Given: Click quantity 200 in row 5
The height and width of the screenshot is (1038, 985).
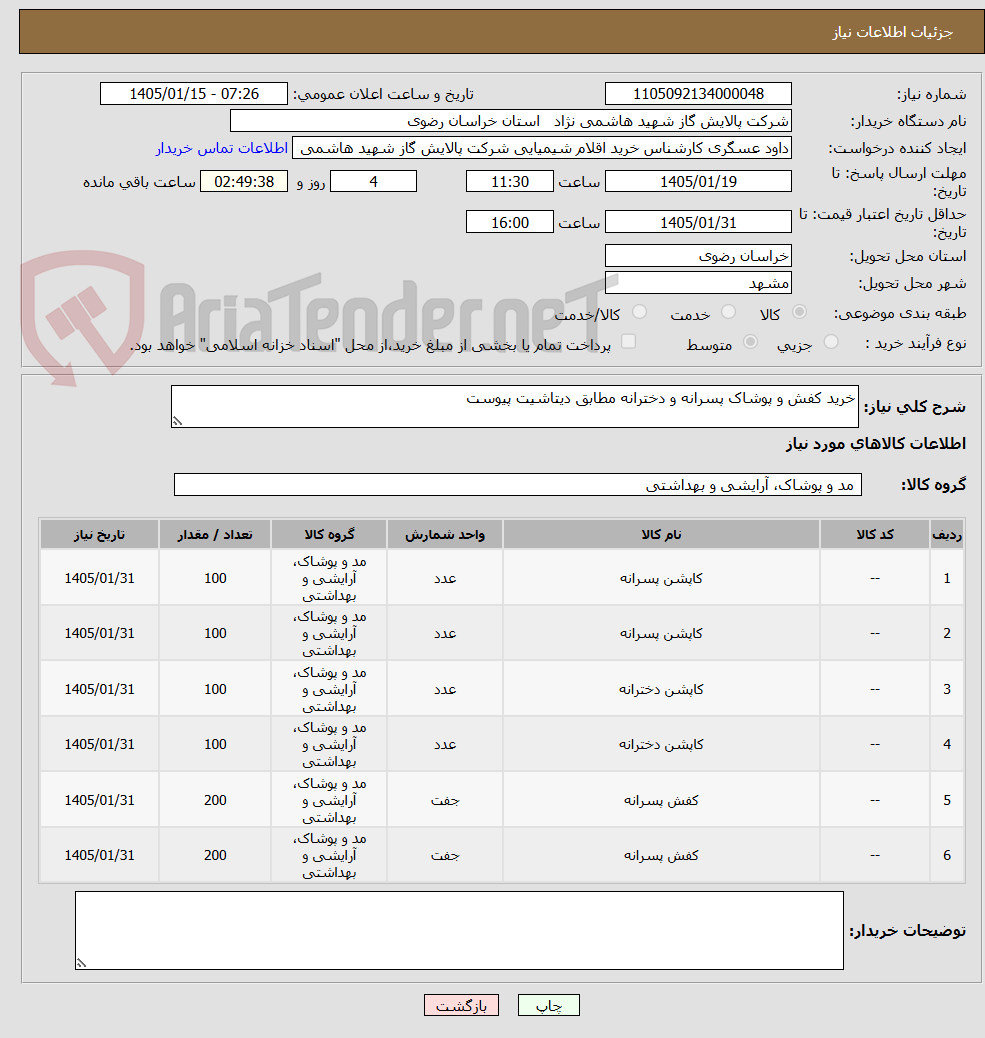Looking at the screenshot, I should click(x=215, y=800).
